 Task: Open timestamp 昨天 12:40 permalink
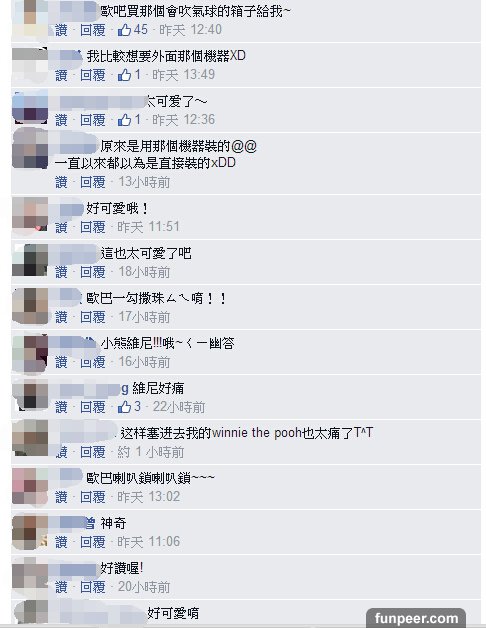click(x=190, y=30)
